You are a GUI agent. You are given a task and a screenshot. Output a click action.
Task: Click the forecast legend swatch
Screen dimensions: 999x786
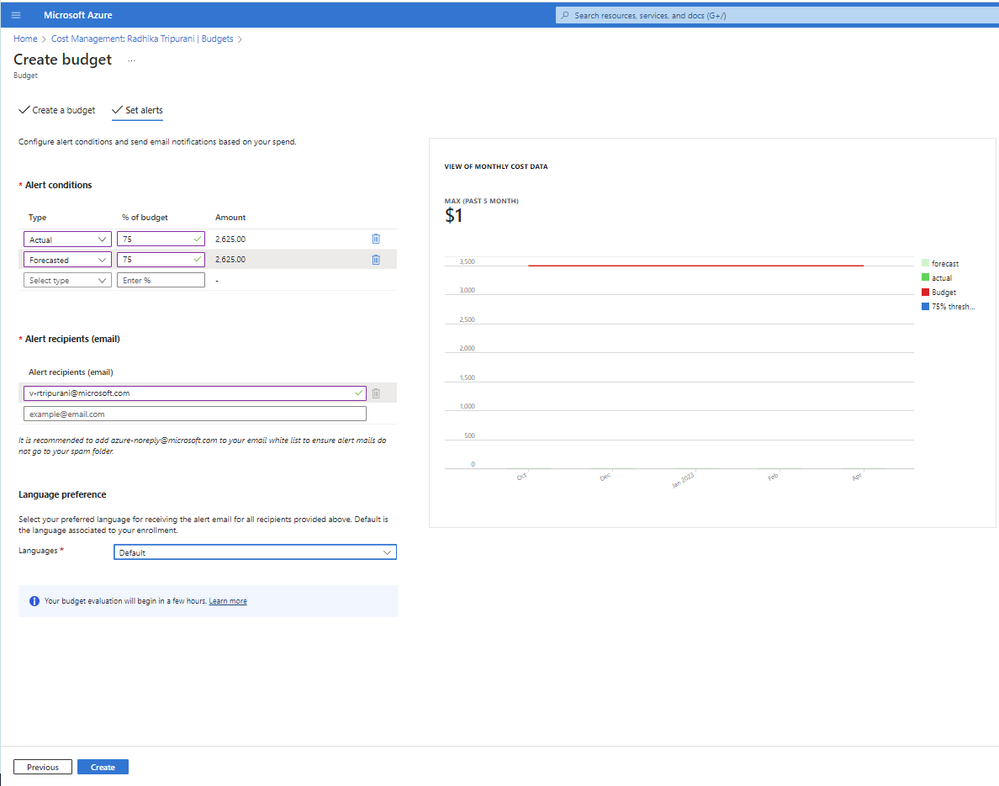(925, 263)
